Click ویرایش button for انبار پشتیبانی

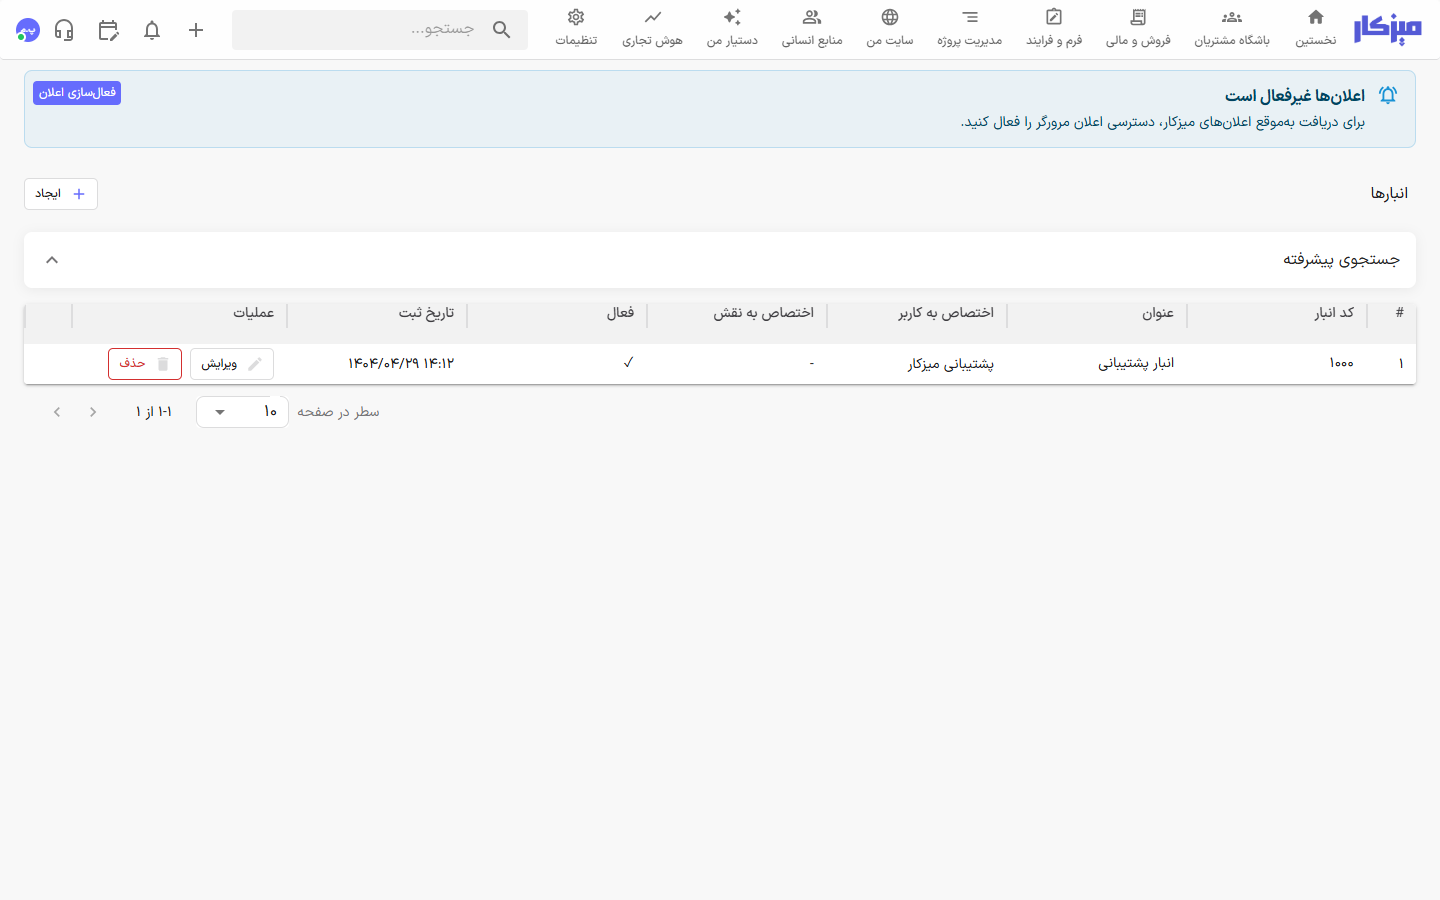[232, 364]
